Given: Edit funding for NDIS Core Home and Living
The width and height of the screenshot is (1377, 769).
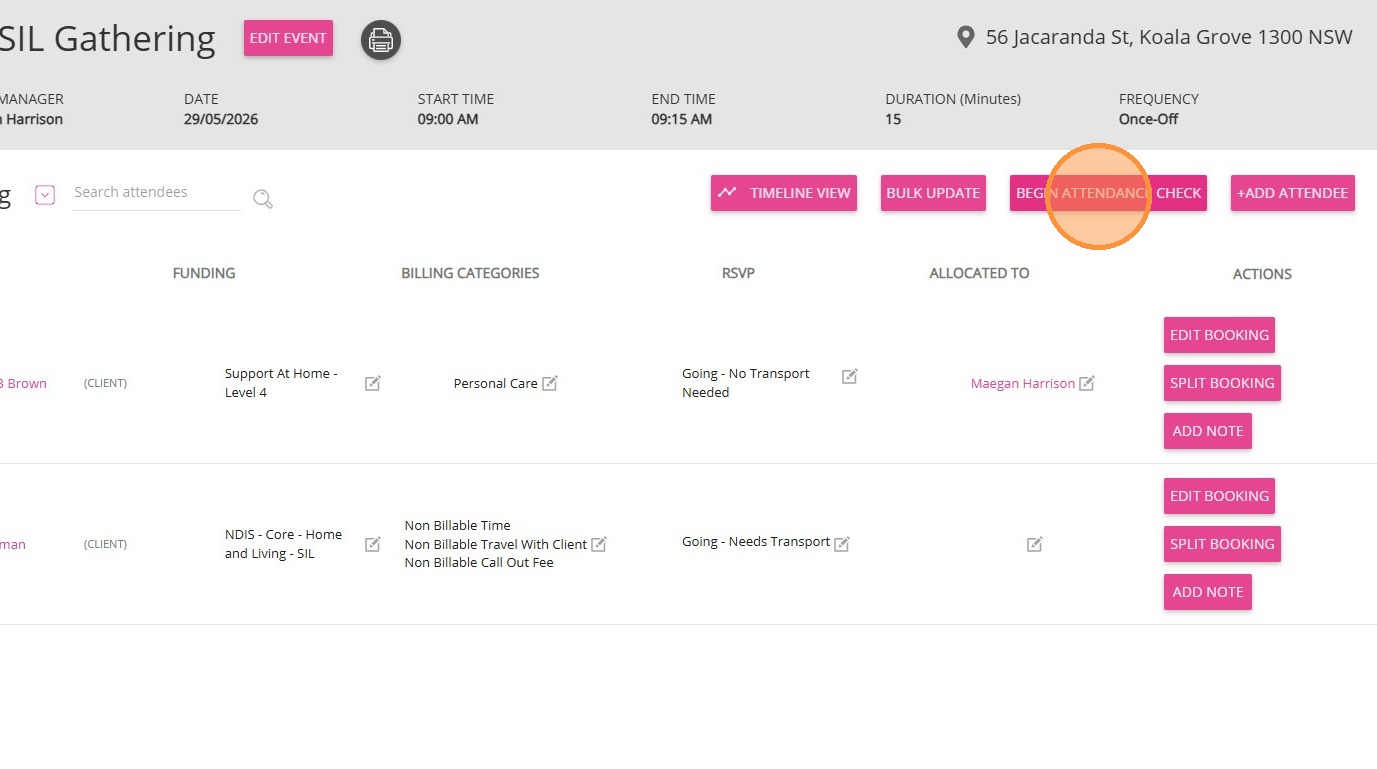Looking at the screenshot, I should (x=373, y=544).
